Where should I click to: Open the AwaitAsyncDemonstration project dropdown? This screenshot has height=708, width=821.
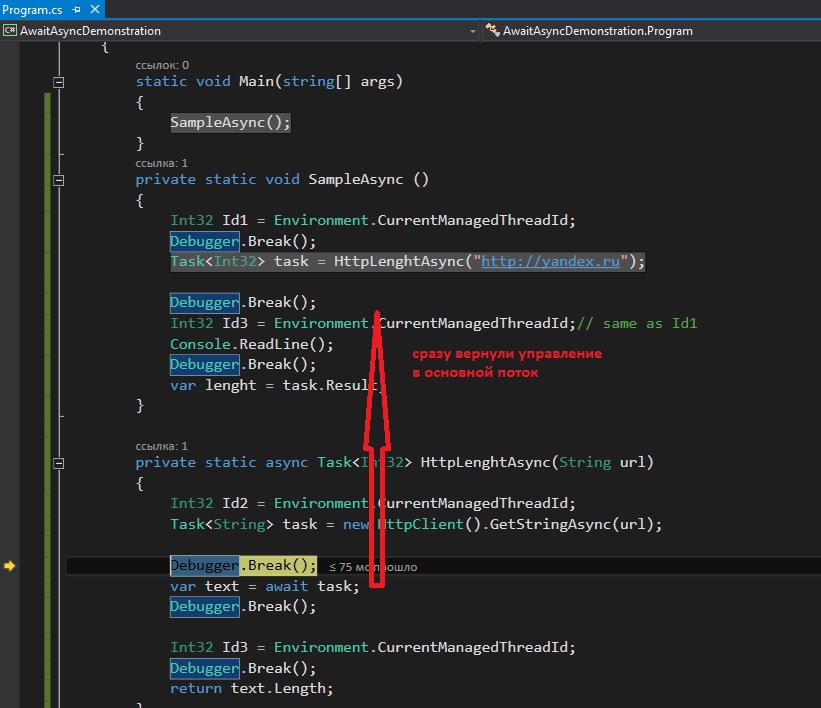point(240,31)
